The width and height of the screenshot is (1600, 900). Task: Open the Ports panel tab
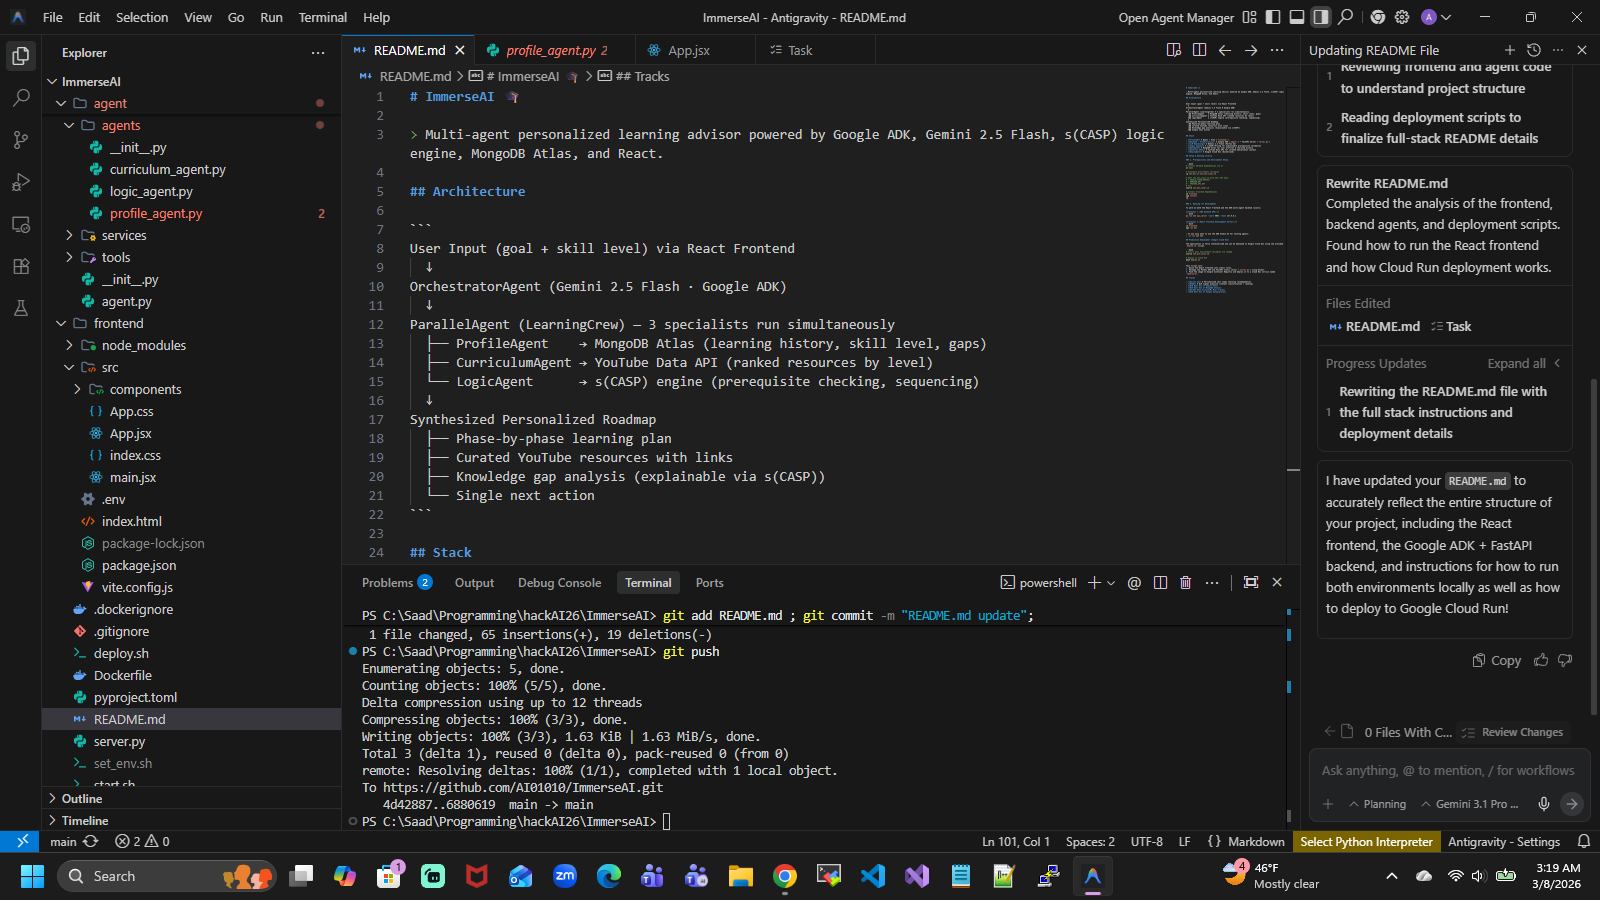tap(709, 583)
